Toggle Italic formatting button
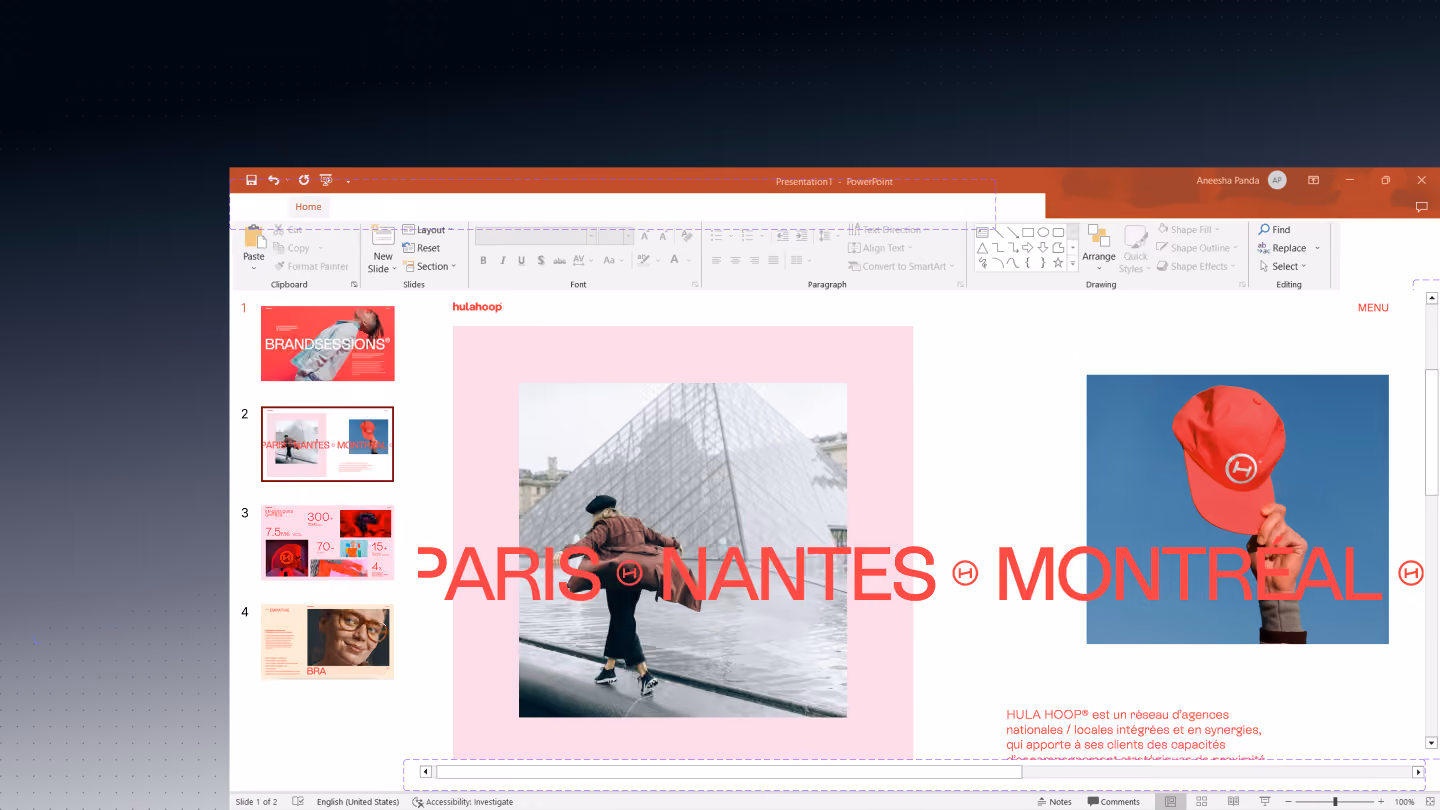This screenshot has height=810, width=1440. 502,260
